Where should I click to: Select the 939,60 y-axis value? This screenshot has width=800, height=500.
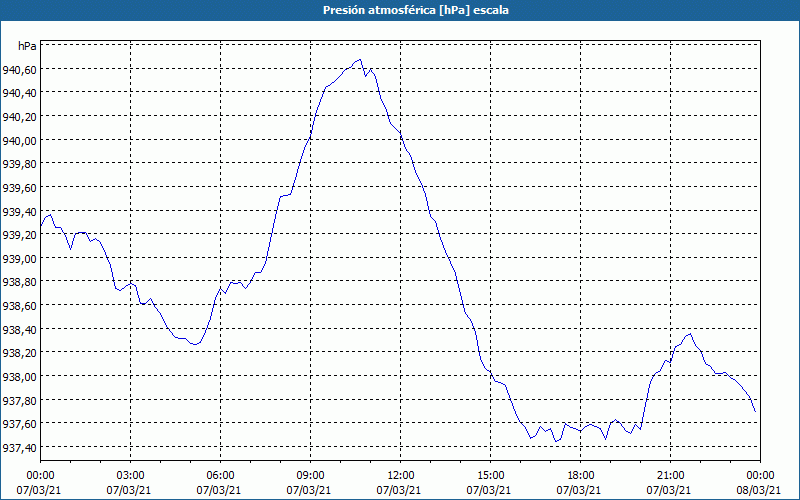tap(19, 188)
